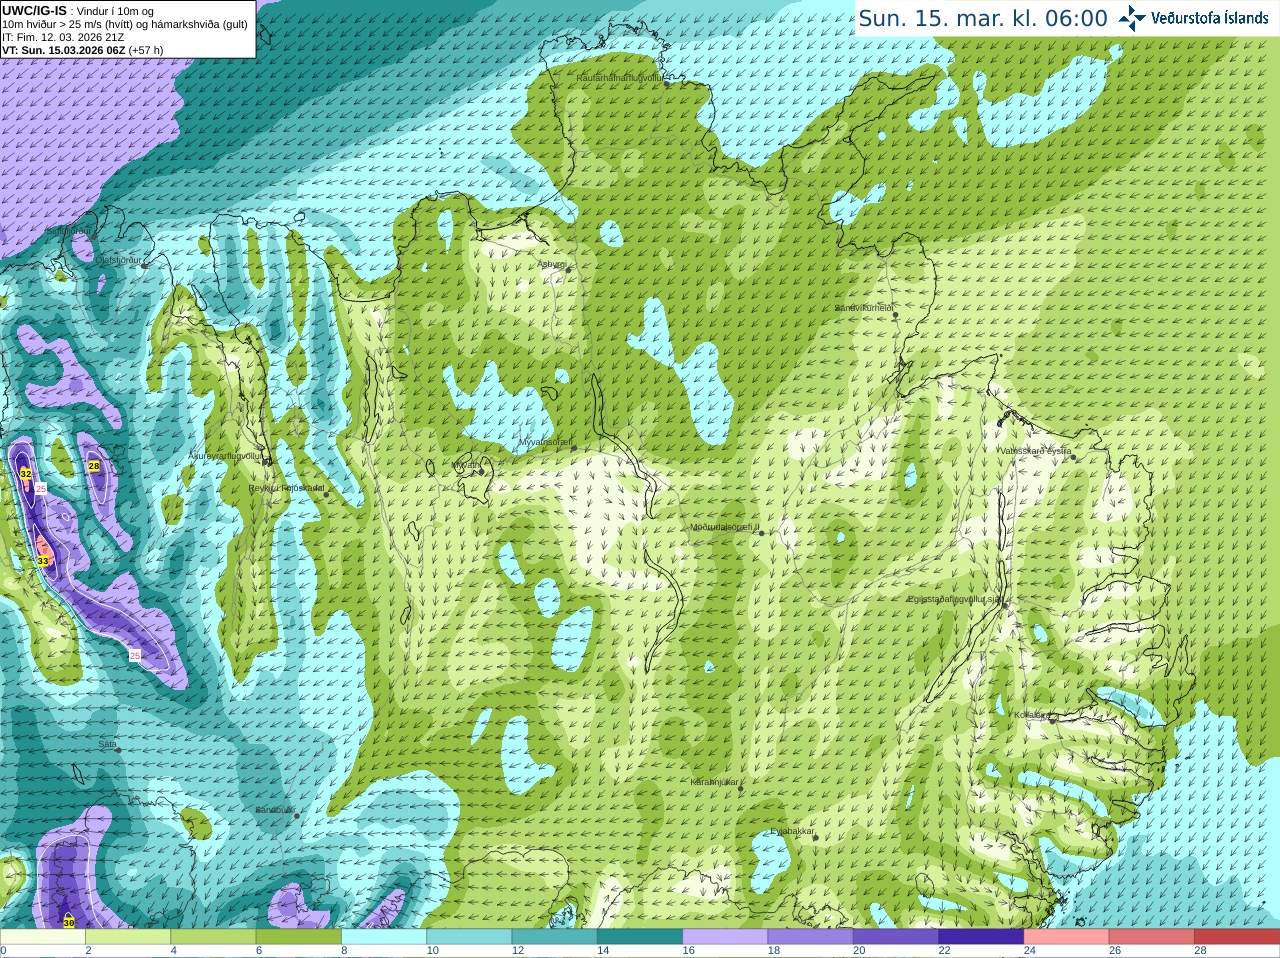
Task: Click the 20–22 m/s violet scale swatch
Action: 896,937
